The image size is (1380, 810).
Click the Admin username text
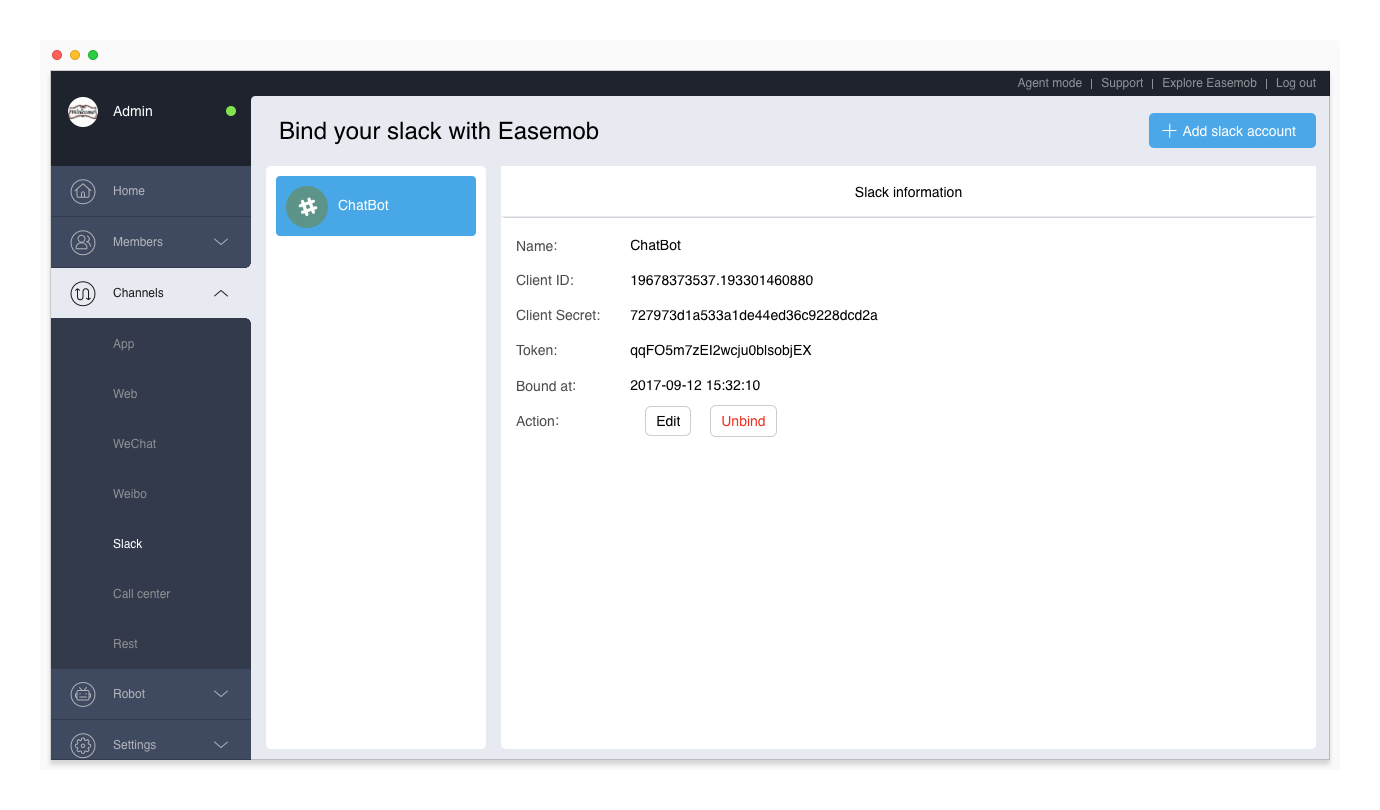click(133, 111)
